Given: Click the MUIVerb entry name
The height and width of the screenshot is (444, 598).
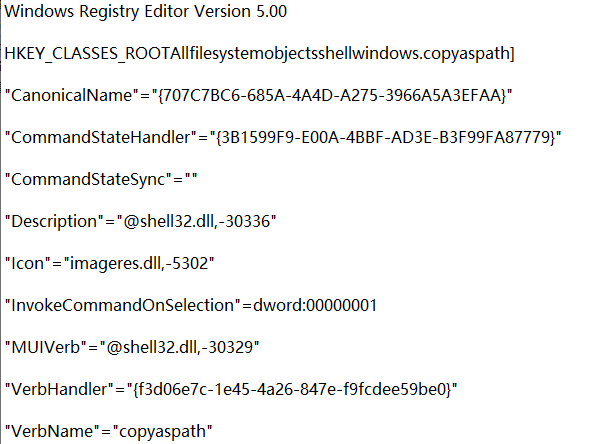Looking at the screenshot, I should coord(45,347).
